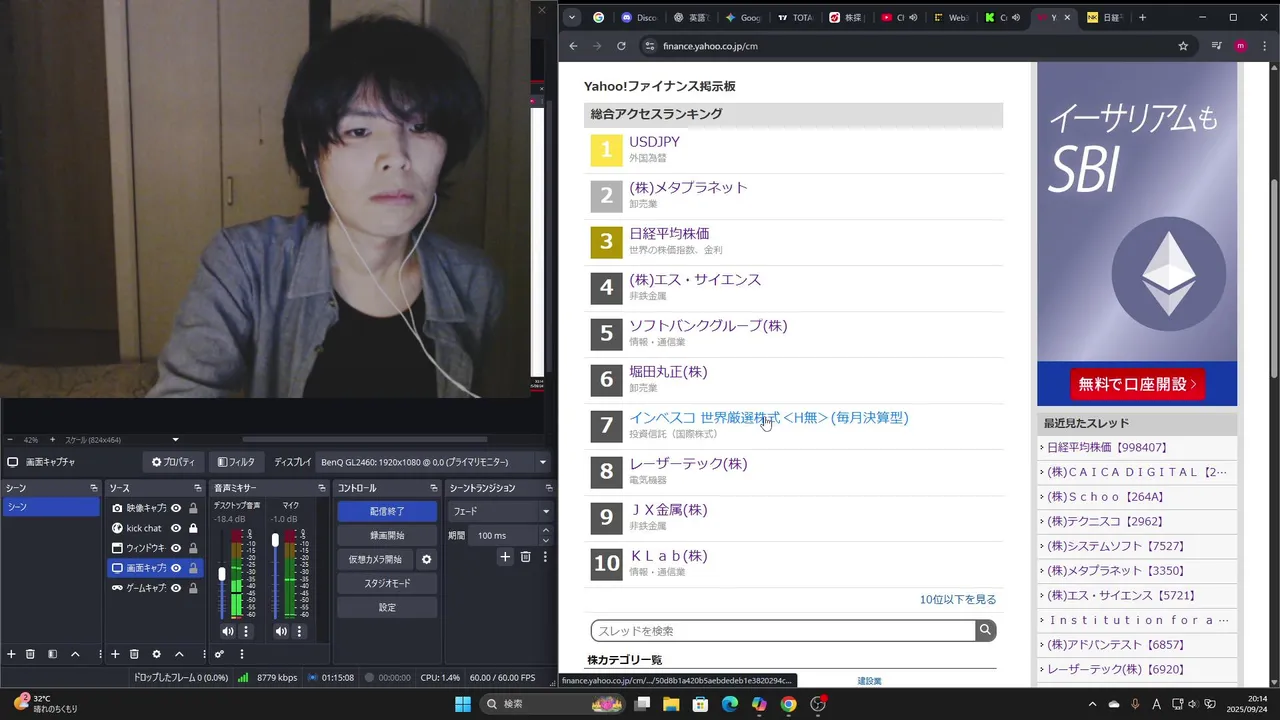The height and width of the screenshot is (720, 1280).
Task: Toggle visibility of ウィンドウキャプチャ source
Action: 176,548
